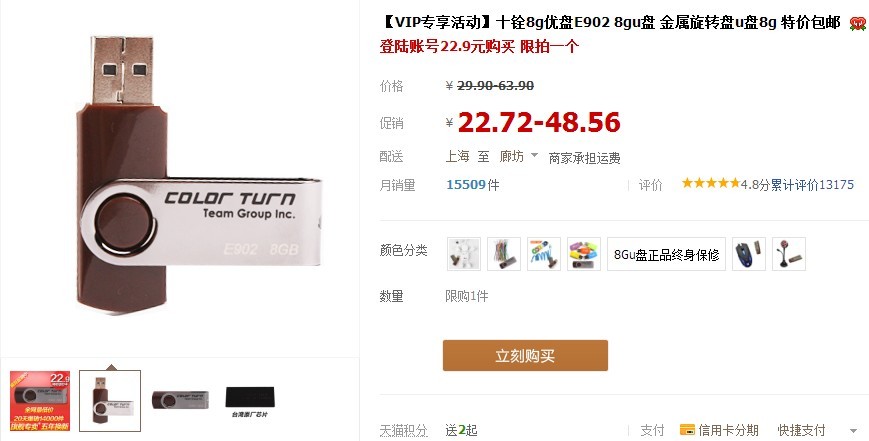Select the upright USB drive thumbnail

110,401
